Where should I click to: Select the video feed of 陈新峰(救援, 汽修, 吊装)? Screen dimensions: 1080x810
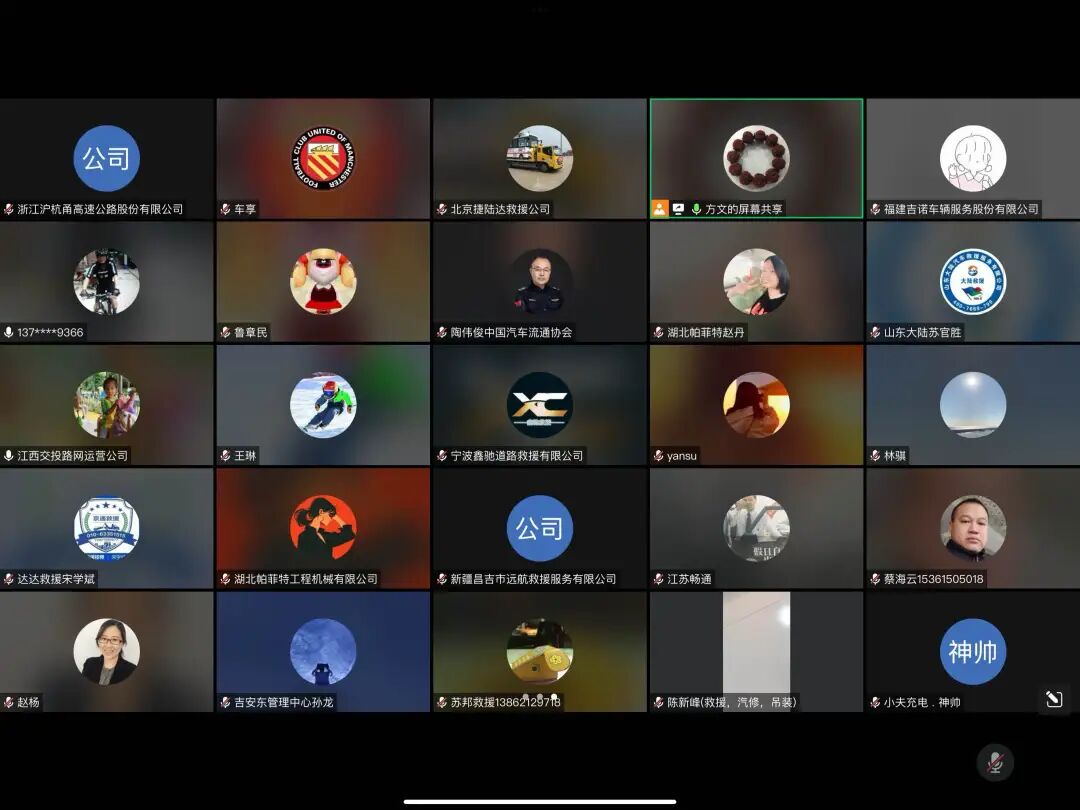coord(756,652)
